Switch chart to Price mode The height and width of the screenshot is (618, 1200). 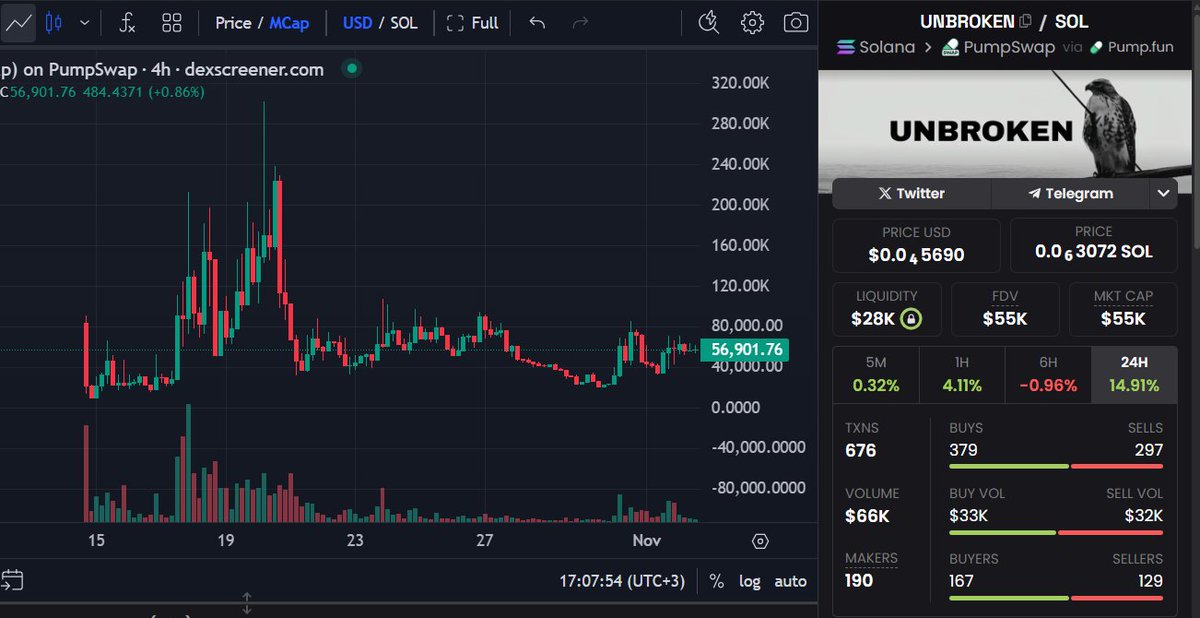point(233,22)
